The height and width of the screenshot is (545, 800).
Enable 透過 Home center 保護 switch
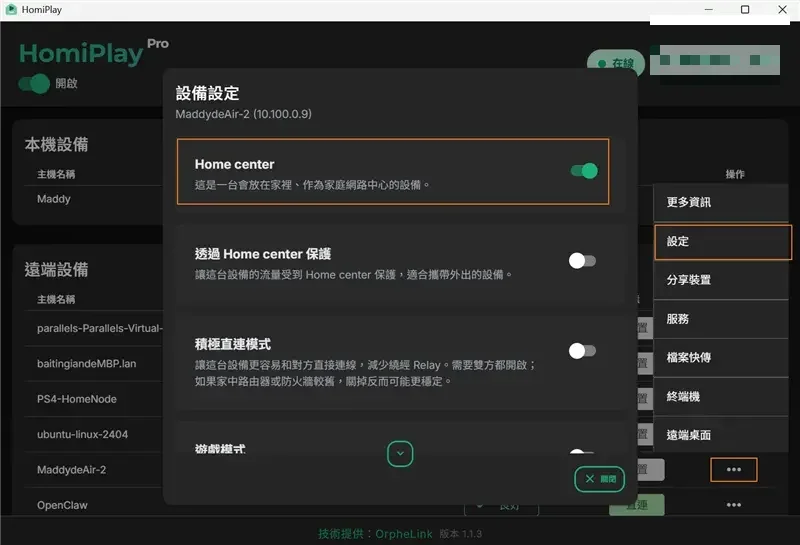tap(582, 261)
